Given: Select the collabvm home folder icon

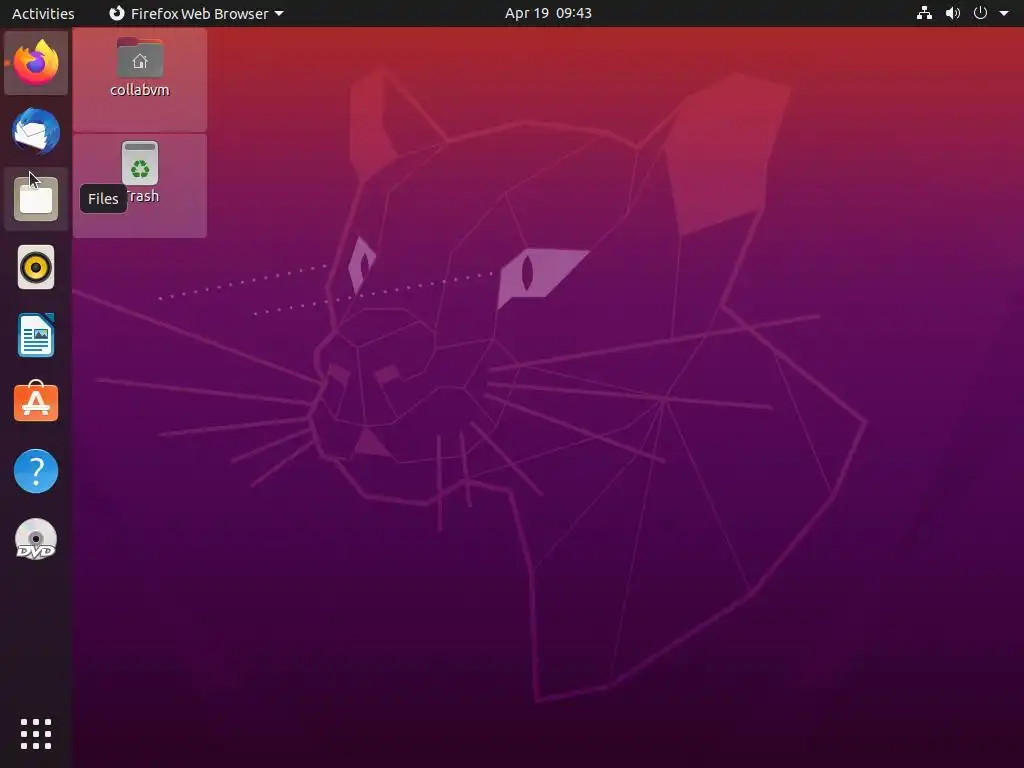Looking at the screenshot, I should click(x=140, y=57).
